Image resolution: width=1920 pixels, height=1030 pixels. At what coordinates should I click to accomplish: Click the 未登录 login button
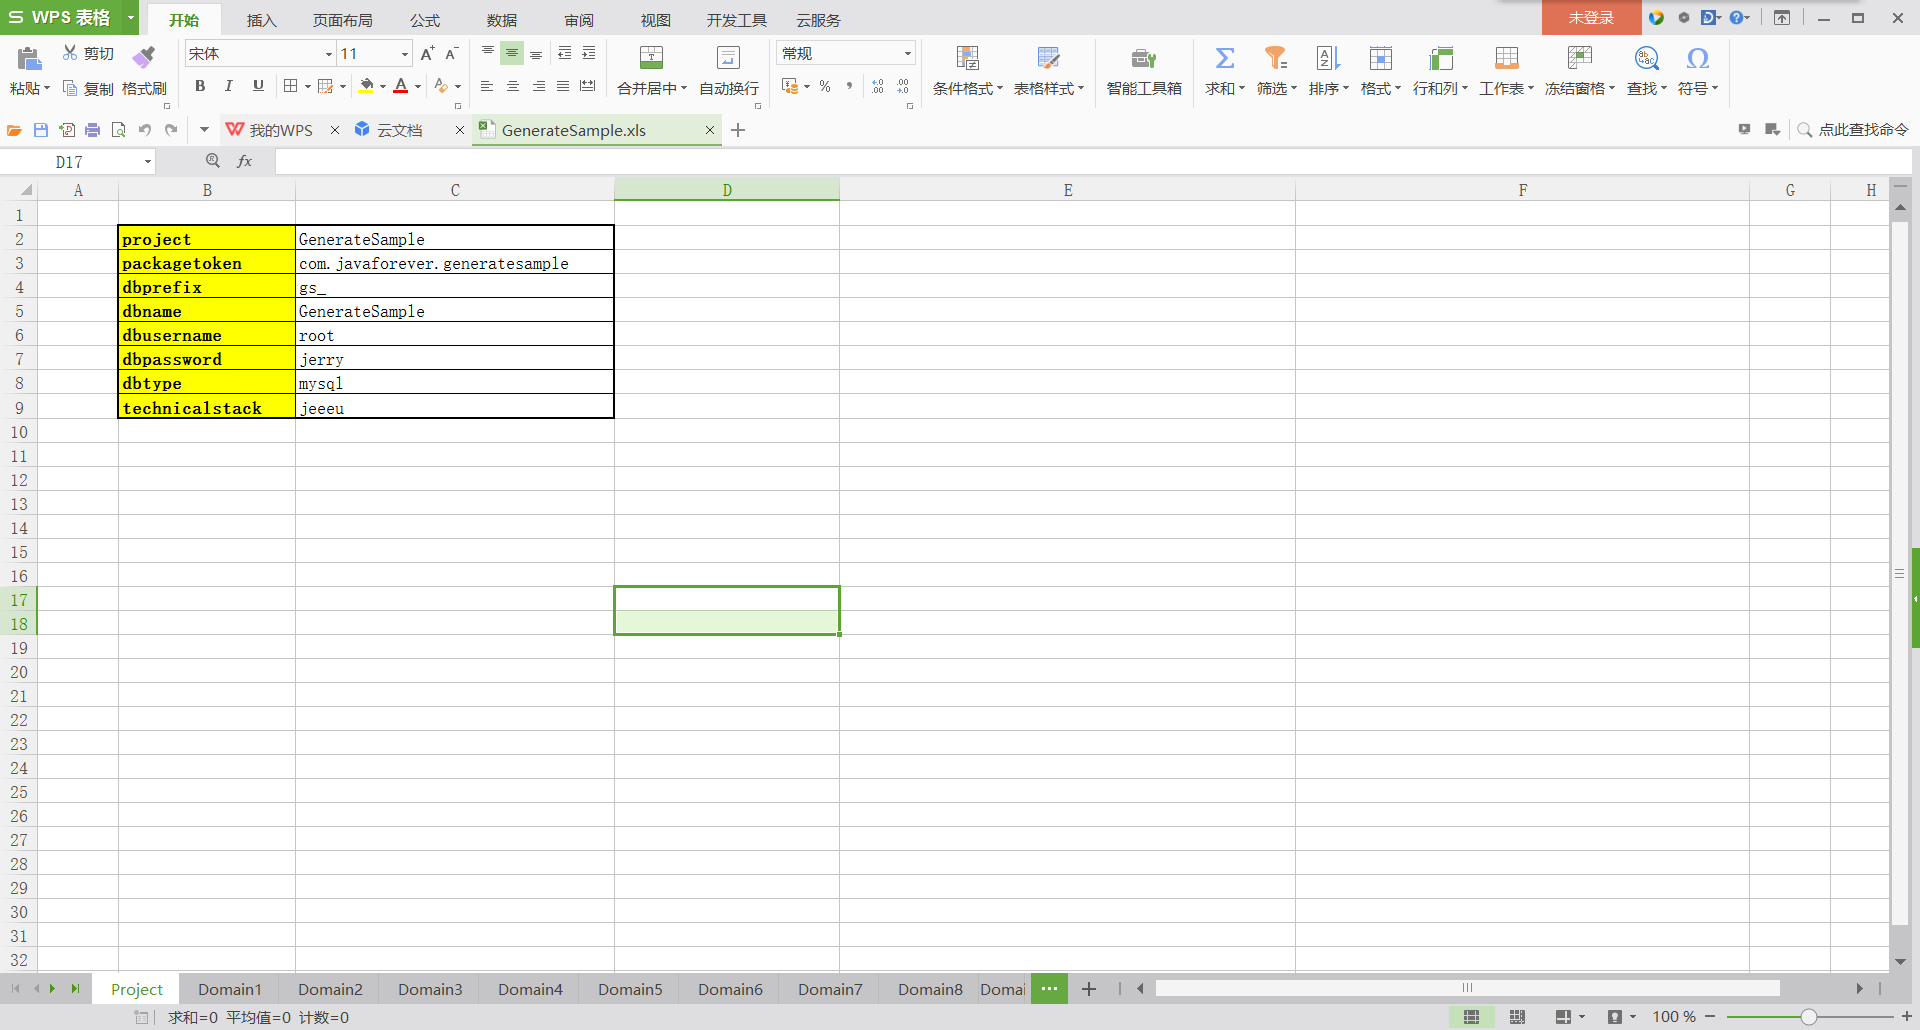coord(1591,18)
